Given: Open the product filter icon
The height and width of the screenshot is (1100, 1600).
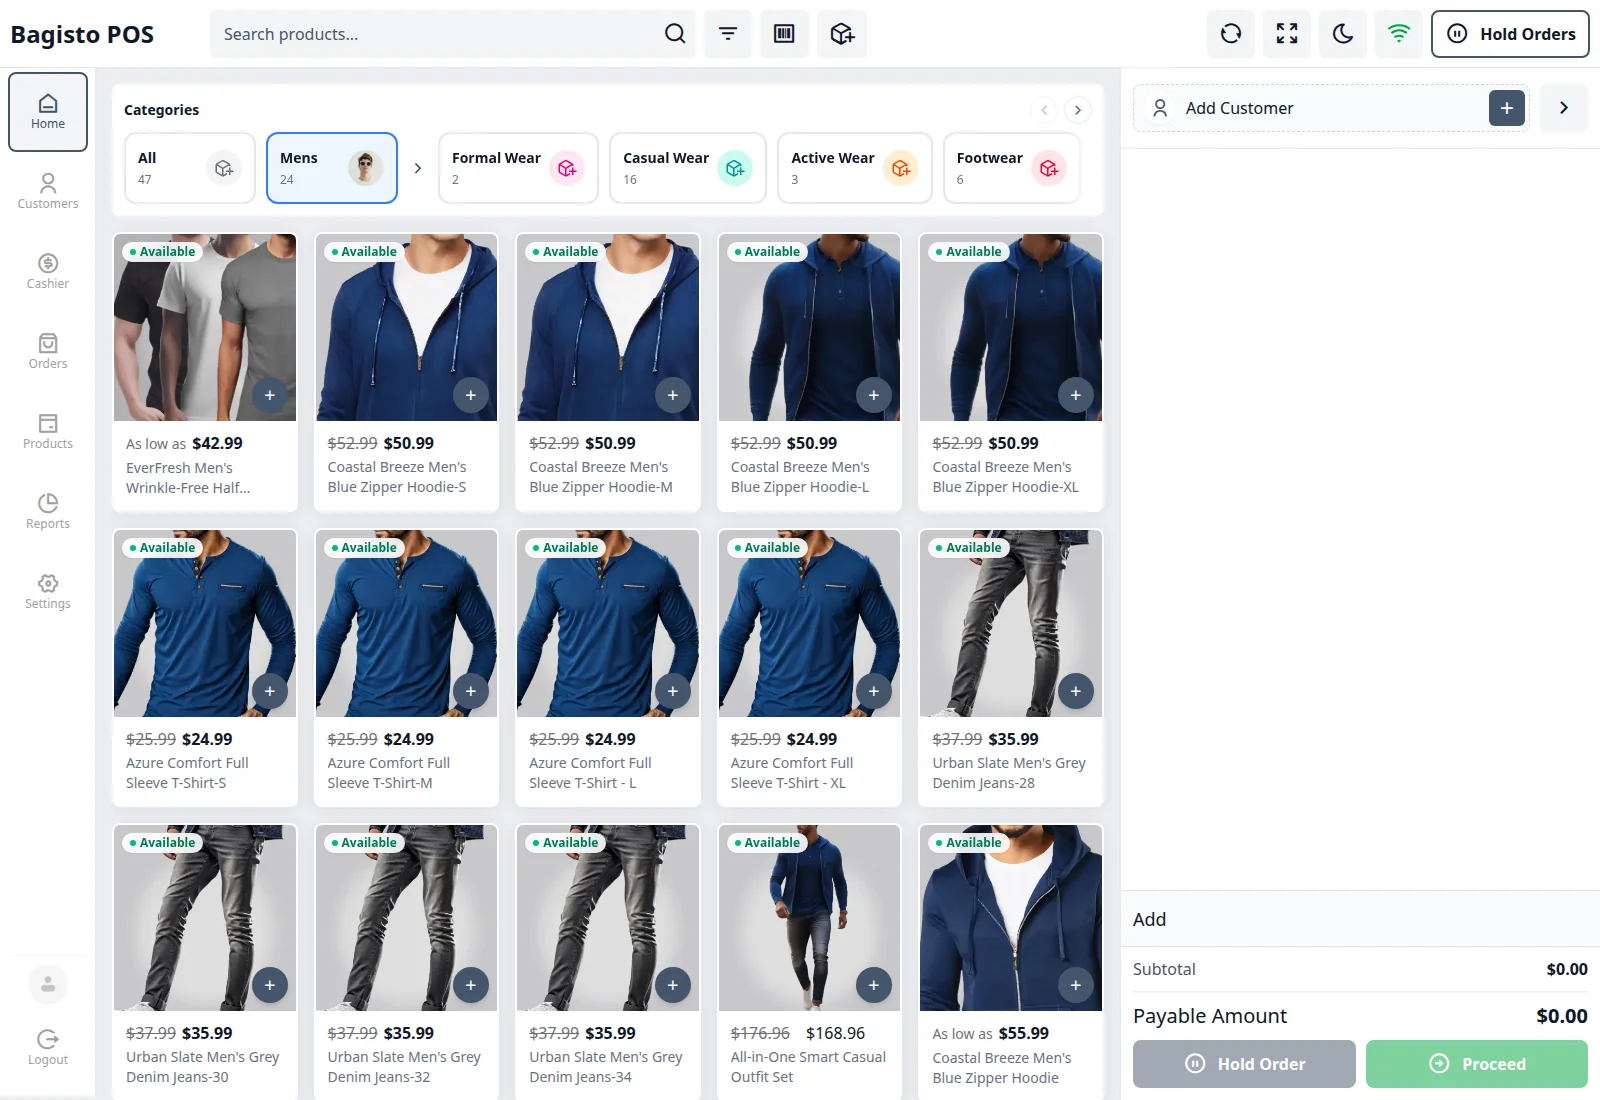Looking at the screenshot, I should tap(728, 34).
